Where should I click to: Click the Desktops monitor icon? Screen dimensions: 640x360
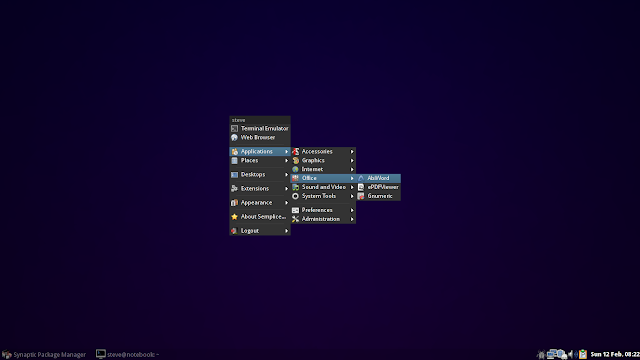coord(234,175)
